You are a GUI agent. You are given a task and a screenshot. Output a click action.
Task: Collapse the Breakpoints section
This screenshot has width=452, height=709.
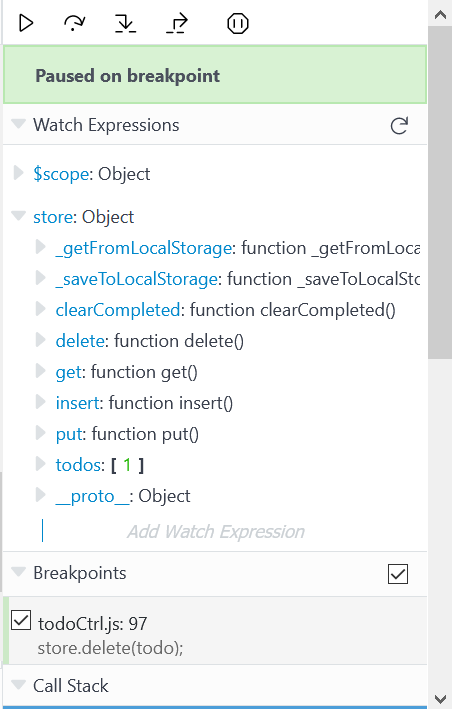19,572
